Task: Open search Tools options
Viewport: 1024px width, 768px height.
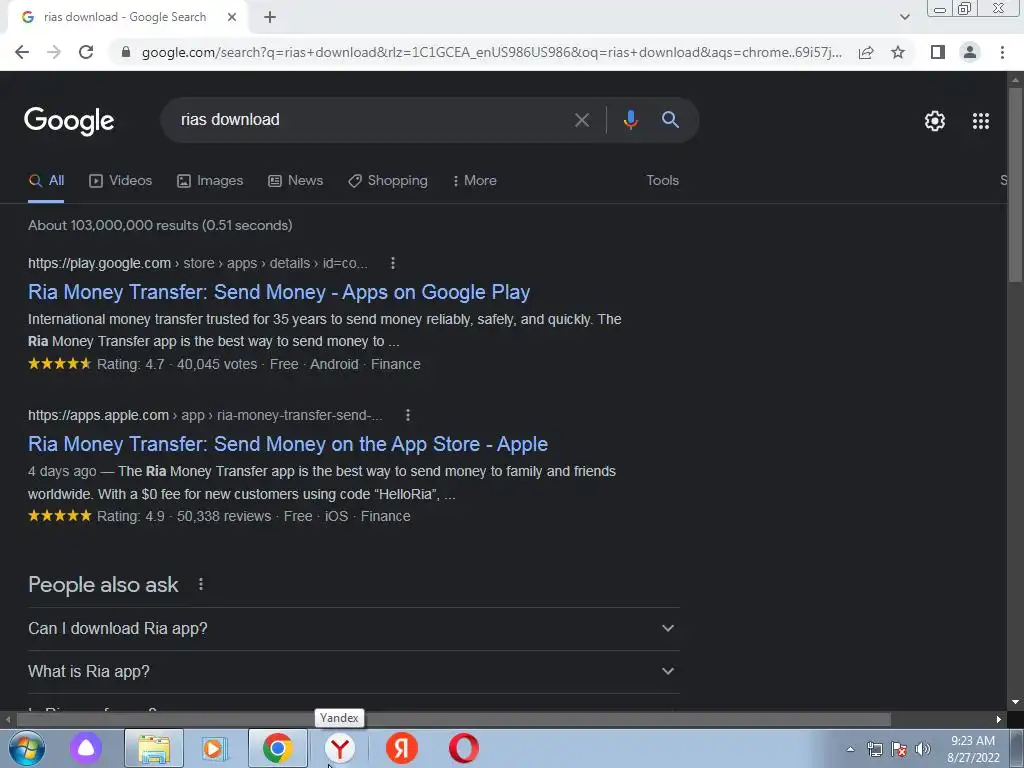Action: pos(662,180)
